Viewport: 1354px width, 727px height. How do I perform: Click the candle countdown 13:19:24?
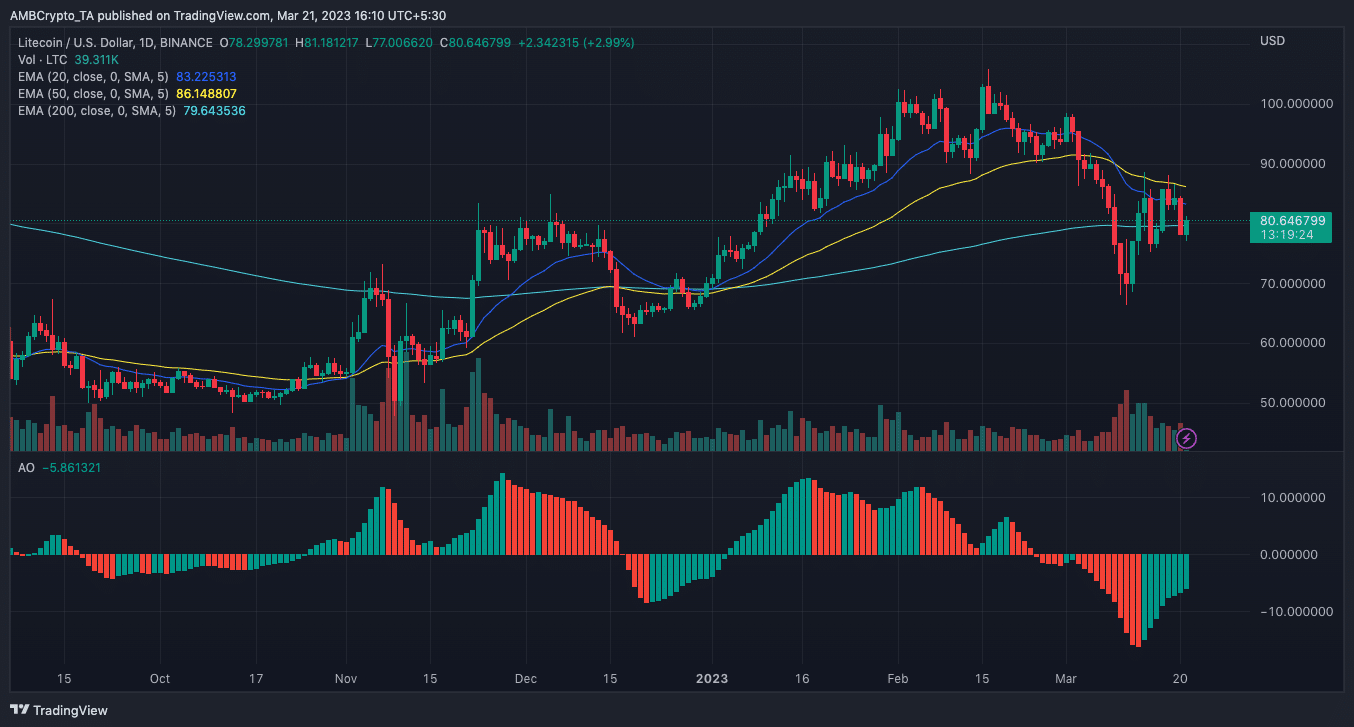coord(1286,235)
